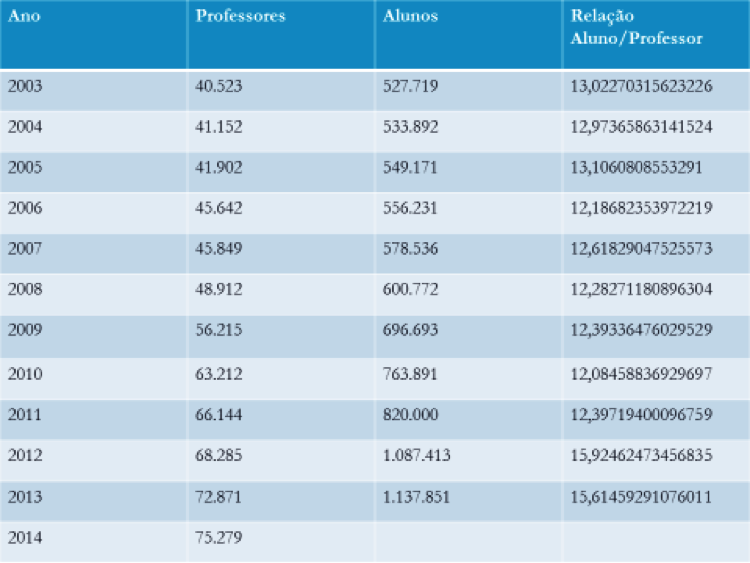The height and width of the screenshot is (563, 750).
Task: Click the 75.279 professors cell
Action: pos(219,537)
